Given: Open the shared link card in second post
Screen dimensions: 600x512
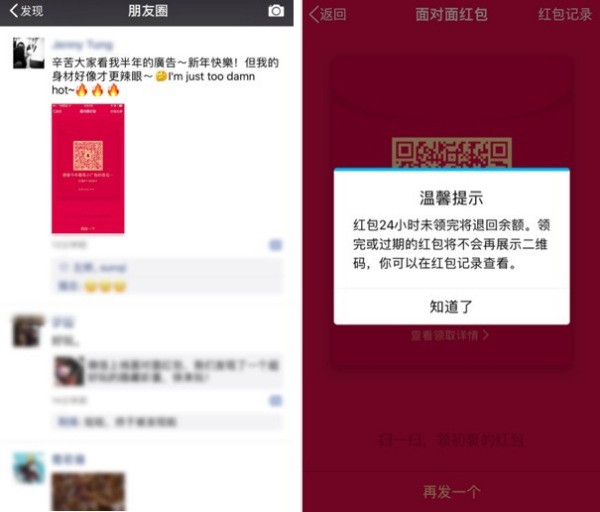Looking at the screenshot, I should 168,371.
